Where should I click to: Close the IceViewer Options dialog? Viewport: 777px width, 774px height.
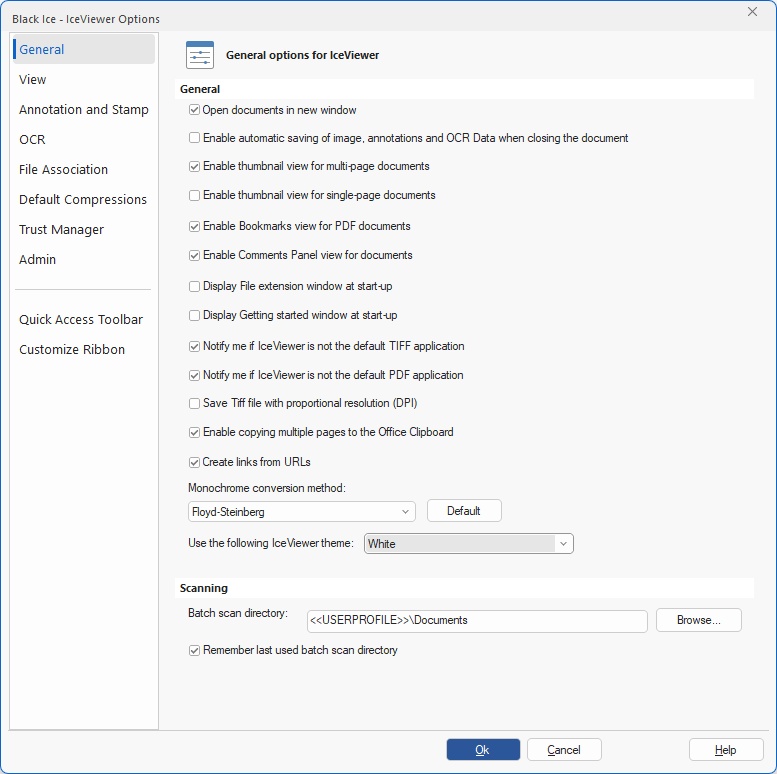[752, 12]
